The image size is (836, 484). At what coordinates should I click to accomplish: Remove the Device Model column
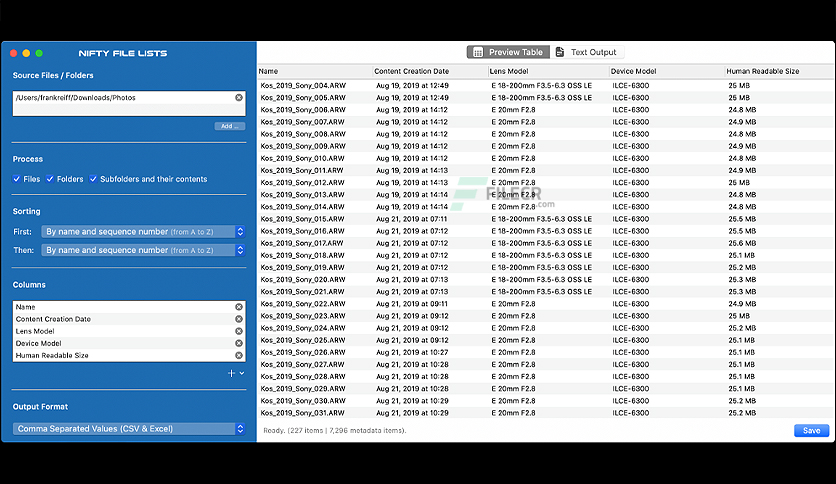click(x=239, y=343)
